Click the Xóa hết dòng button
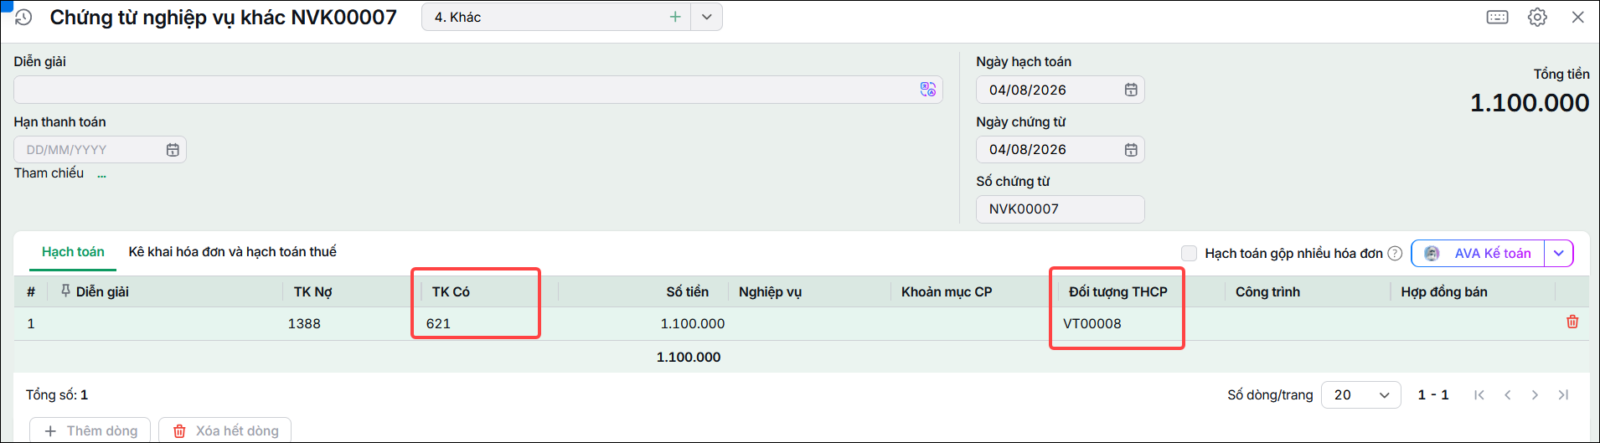 225,431
